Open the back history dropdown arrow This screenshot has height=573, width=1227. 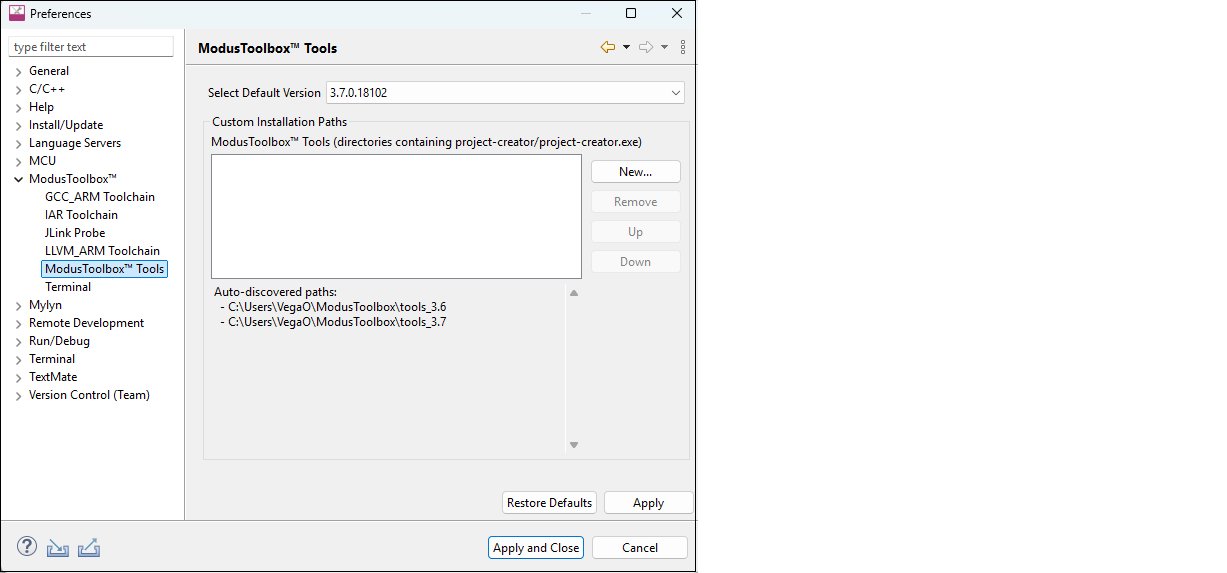626,47
